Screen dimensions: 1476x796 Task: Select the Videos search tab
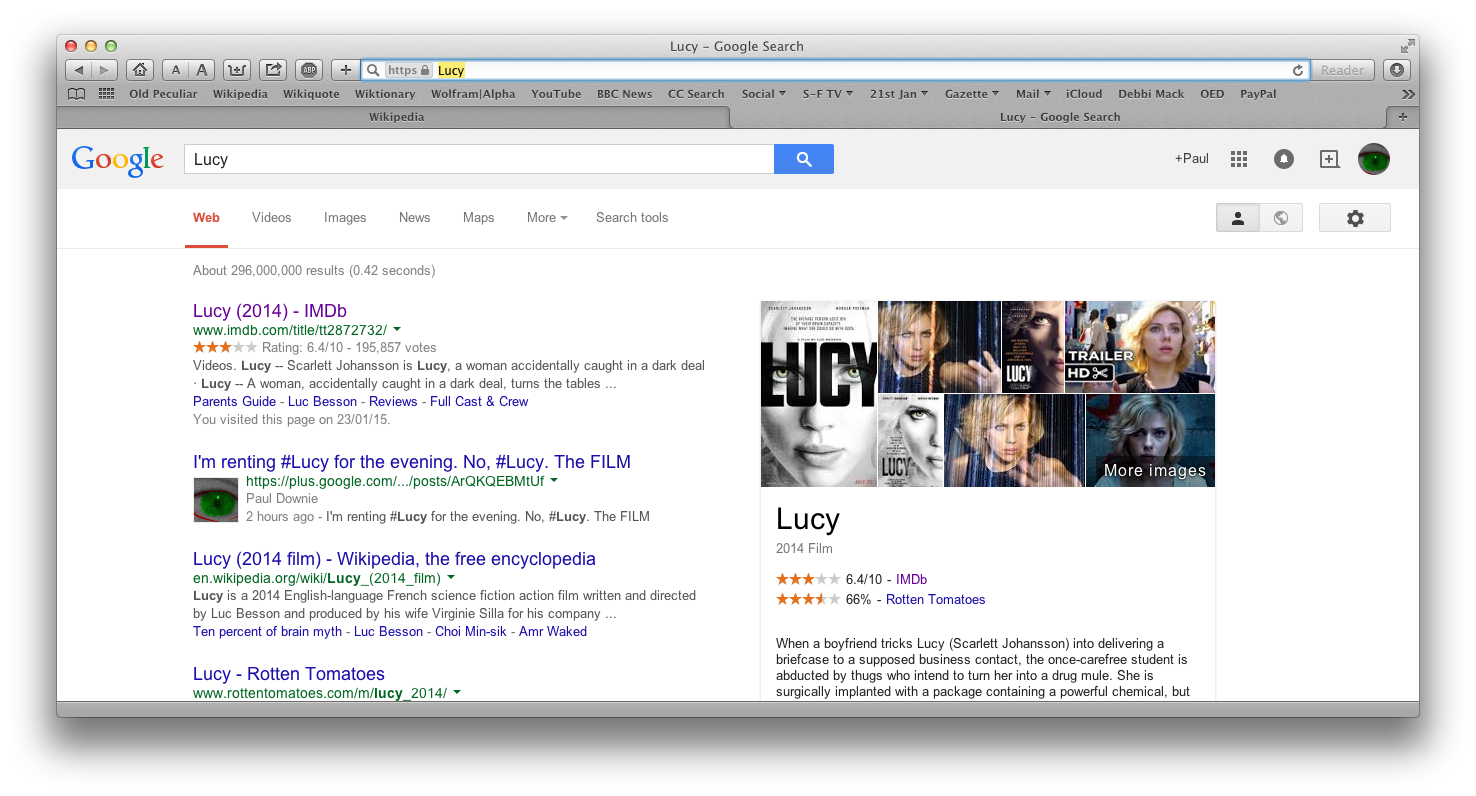[272, 217]
